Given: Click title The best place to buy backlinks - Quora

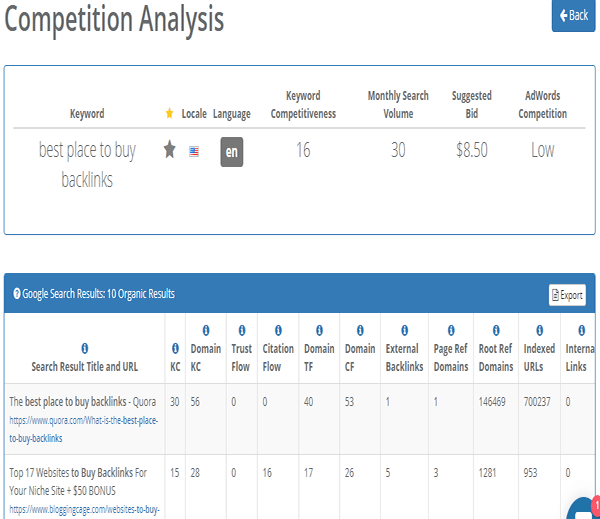Looking at the screenshot, I should point(83,401).
